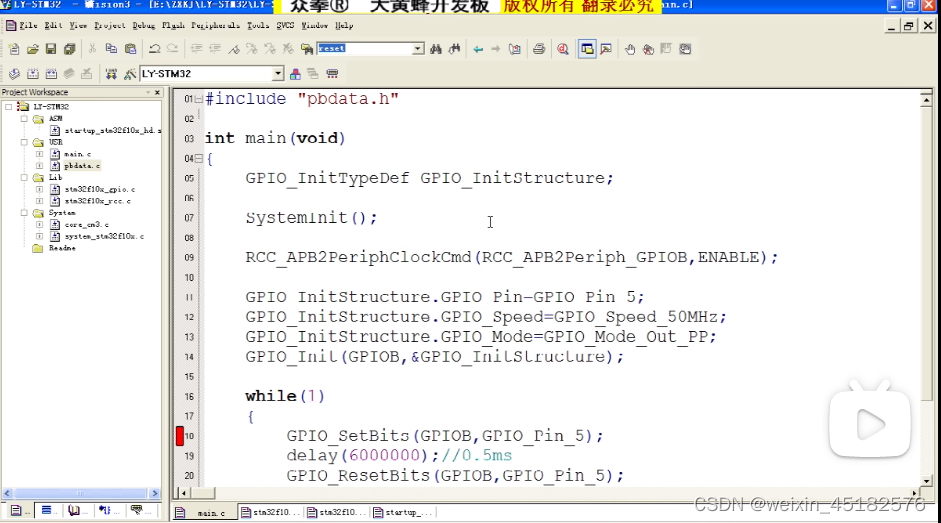Toggle the Project Window icon
941x523 pixels.
[588, 49]
